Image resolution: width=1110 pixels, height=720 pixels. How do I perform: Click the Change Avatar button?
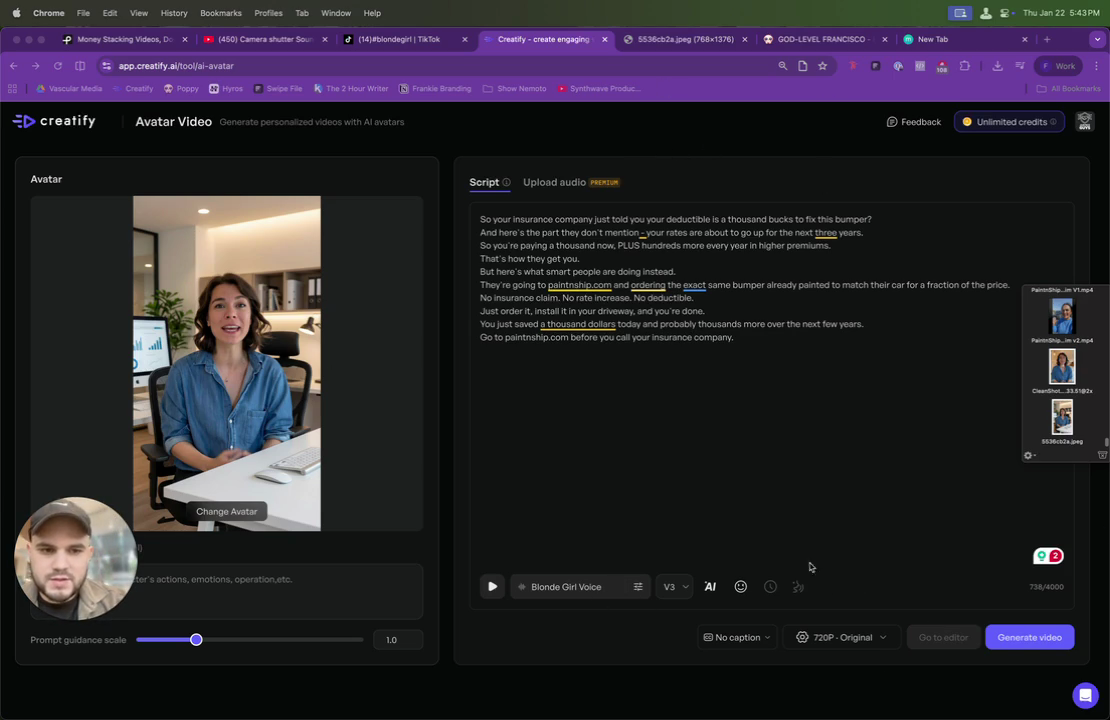[227, 511]
